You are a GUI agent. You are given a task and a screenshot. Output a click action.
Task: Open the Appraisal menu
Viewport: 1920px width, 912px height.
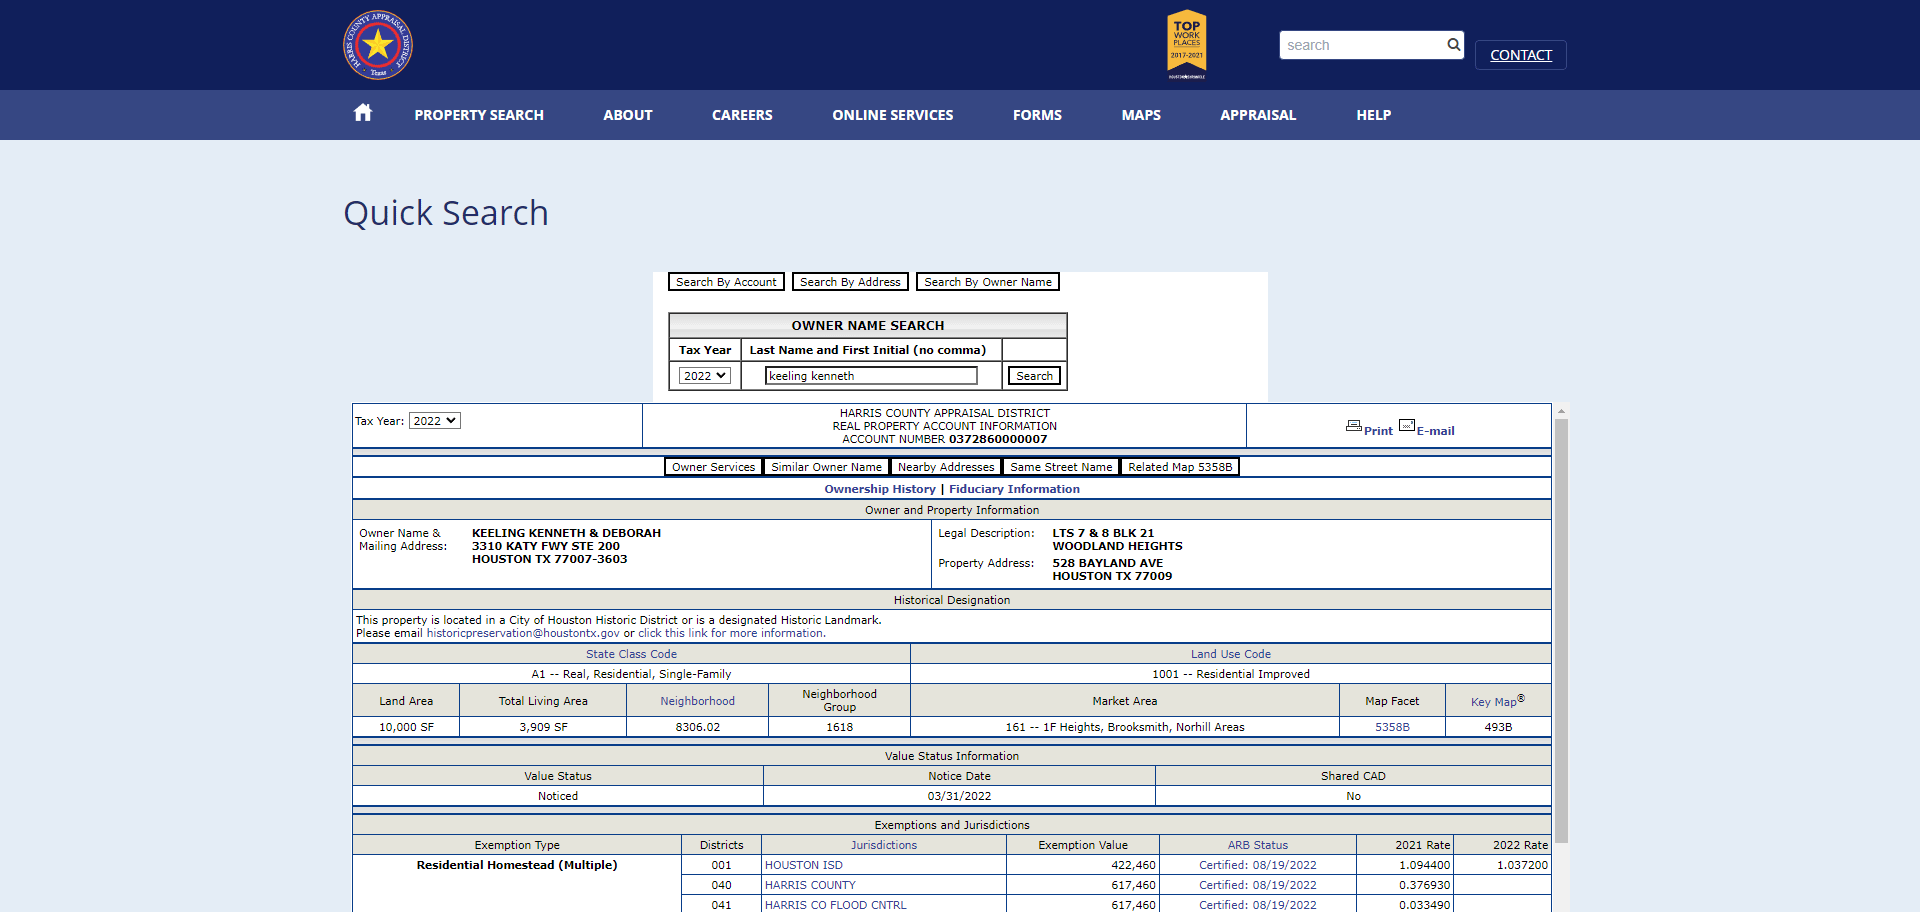(1258, 115)
